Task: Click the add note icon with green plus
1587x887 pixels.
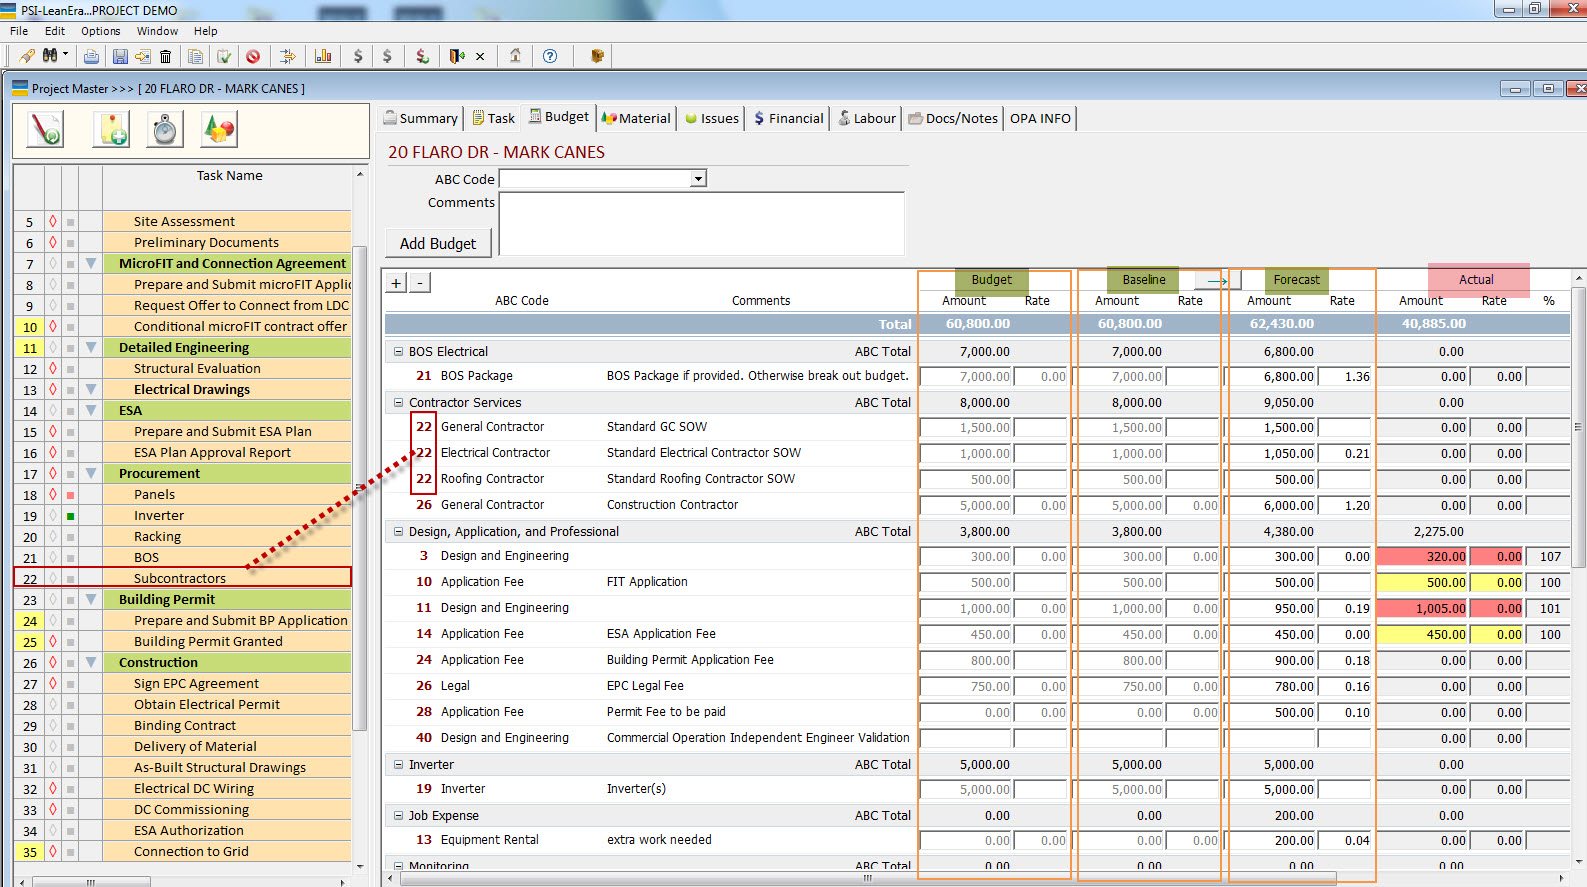Action: pos(111,129)
